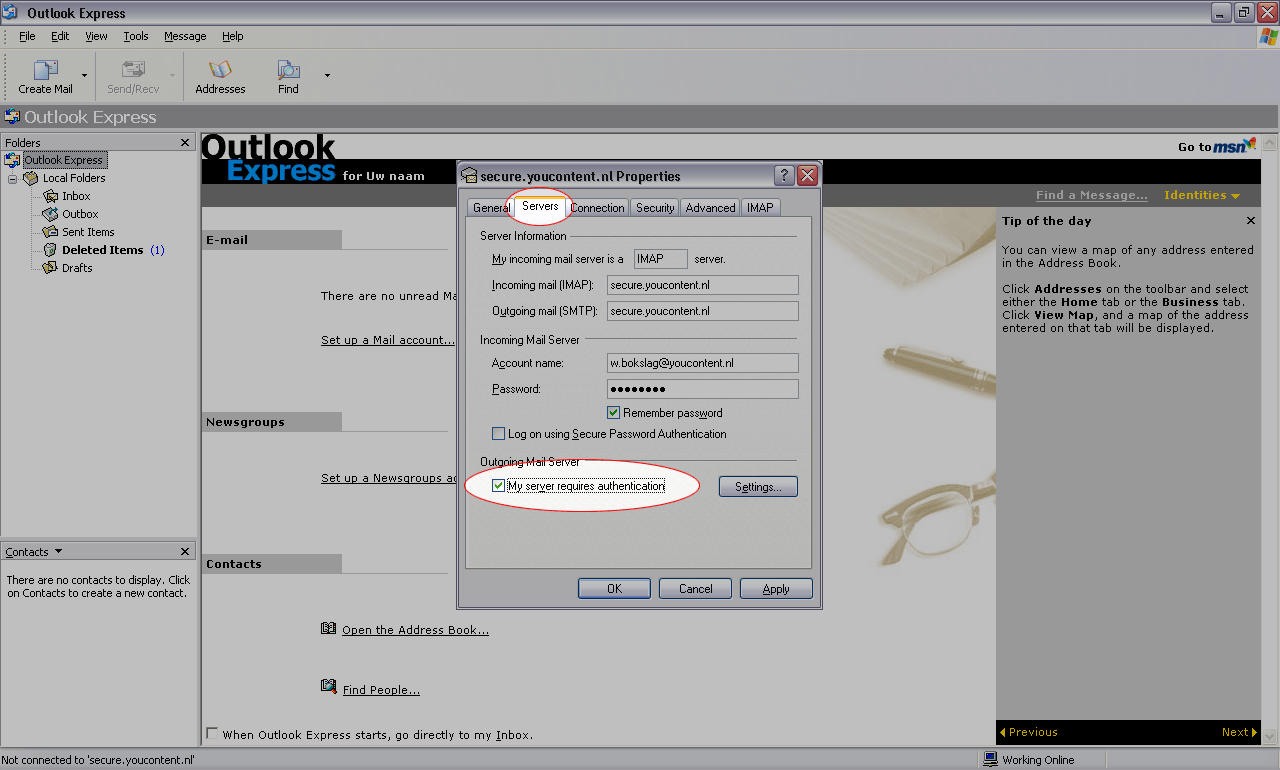
Task: Click the Settings... button
Action: [758, 487]
